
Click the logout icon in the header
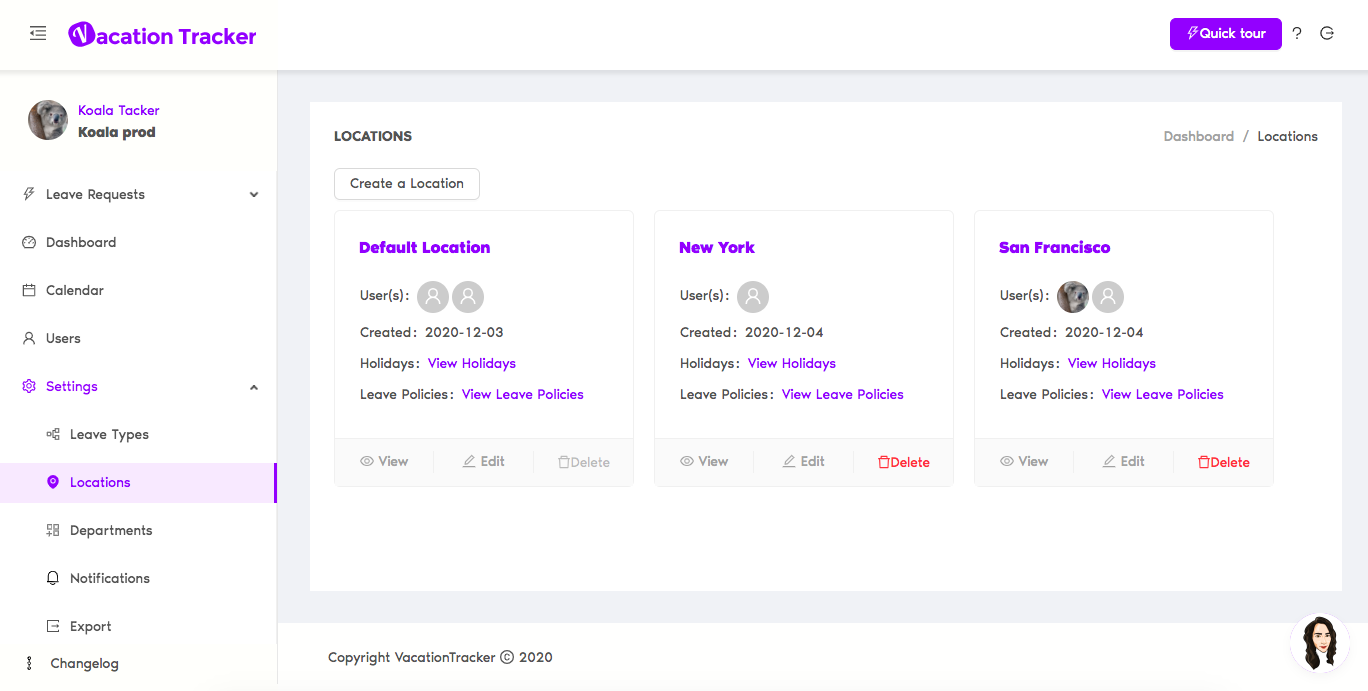point(1327,33)
